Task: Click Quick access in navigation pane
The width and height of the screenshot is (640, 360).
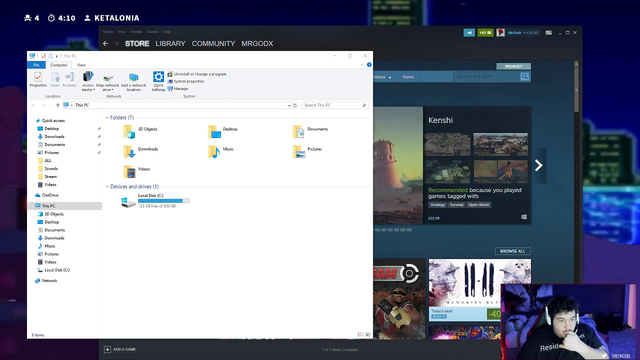Action: point(53,121)
